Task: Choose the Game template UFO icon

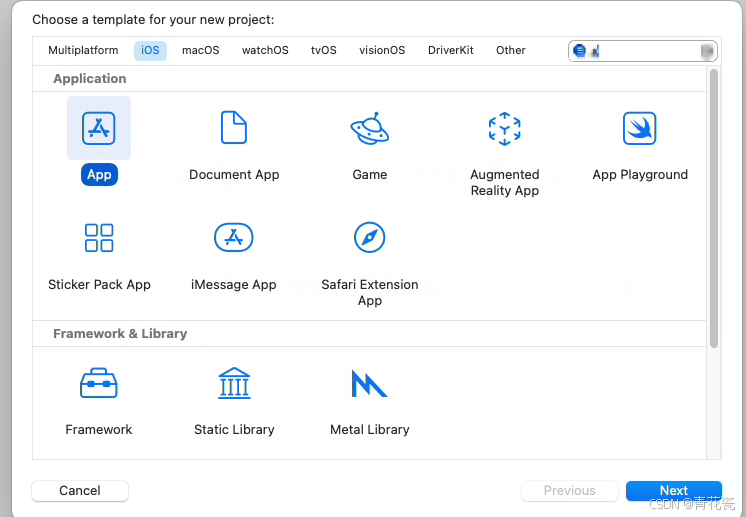Action: click(x=370, y=128)
